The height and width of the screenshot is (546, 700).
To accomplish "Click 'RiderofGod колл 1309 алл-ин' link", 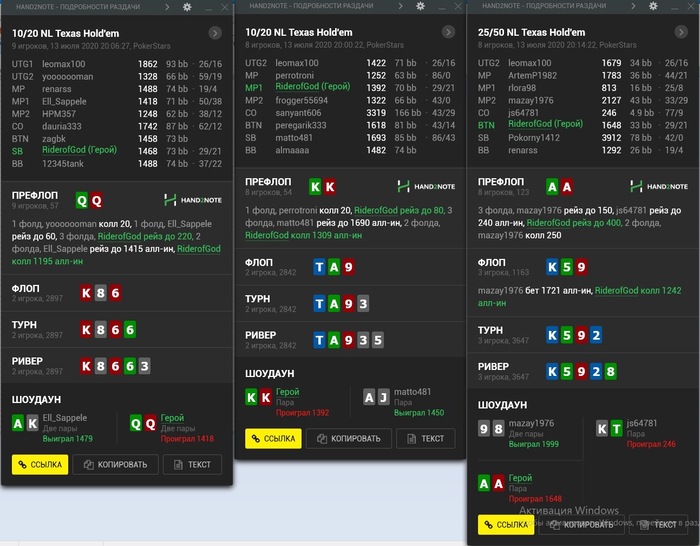I will pyautogui.click(x=304, y=235).
